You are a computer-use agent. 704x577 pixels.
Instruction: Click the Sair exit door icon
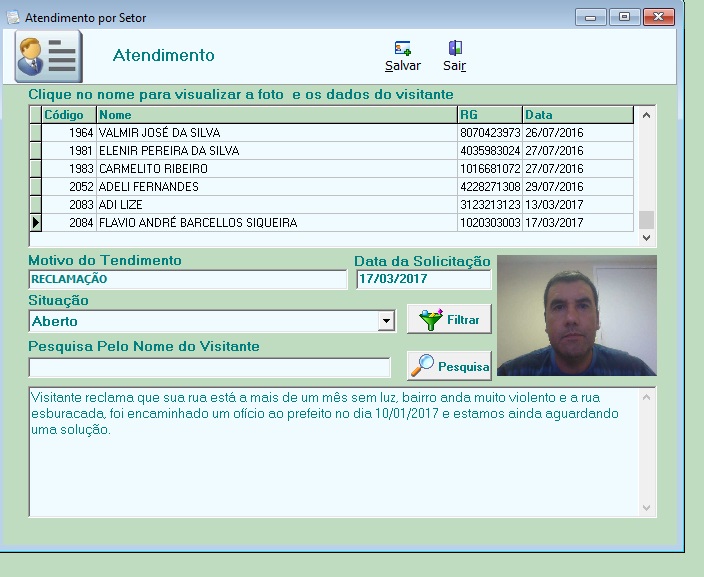click(x=455, y=48)
